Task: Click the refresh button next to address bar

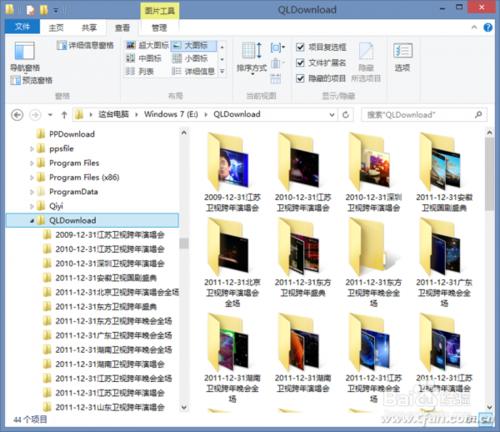Action: (346, 115)
